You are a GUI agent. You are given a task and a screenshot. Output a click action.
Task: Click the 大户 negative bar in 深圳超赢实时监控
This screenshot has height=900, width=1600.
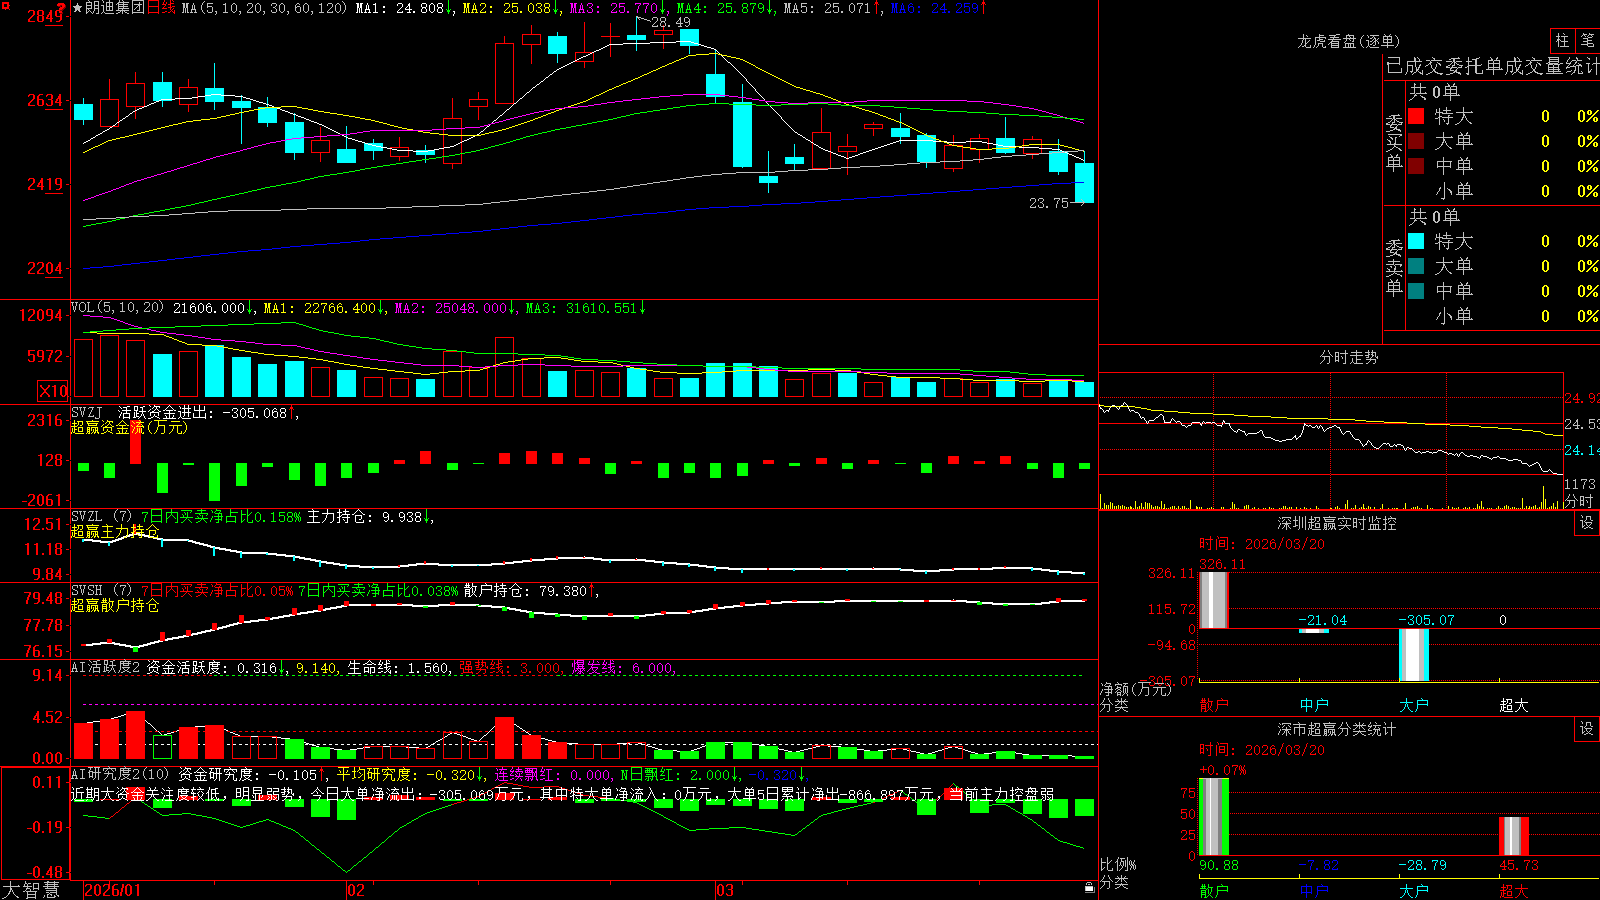click(x=1414, y=656)
